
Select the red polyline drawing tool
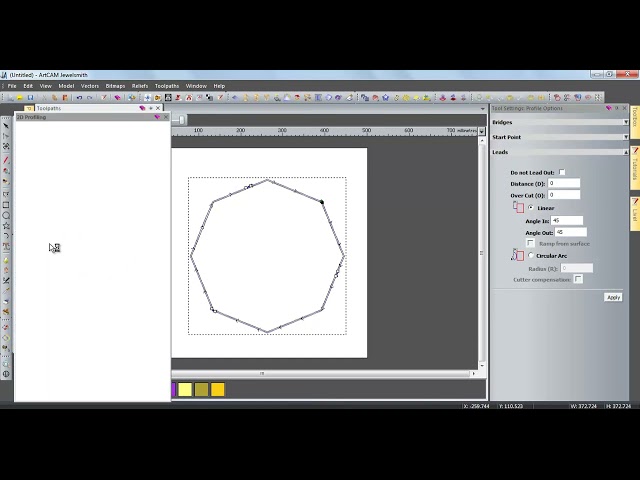pyautogui.click(x=6, y=160)
